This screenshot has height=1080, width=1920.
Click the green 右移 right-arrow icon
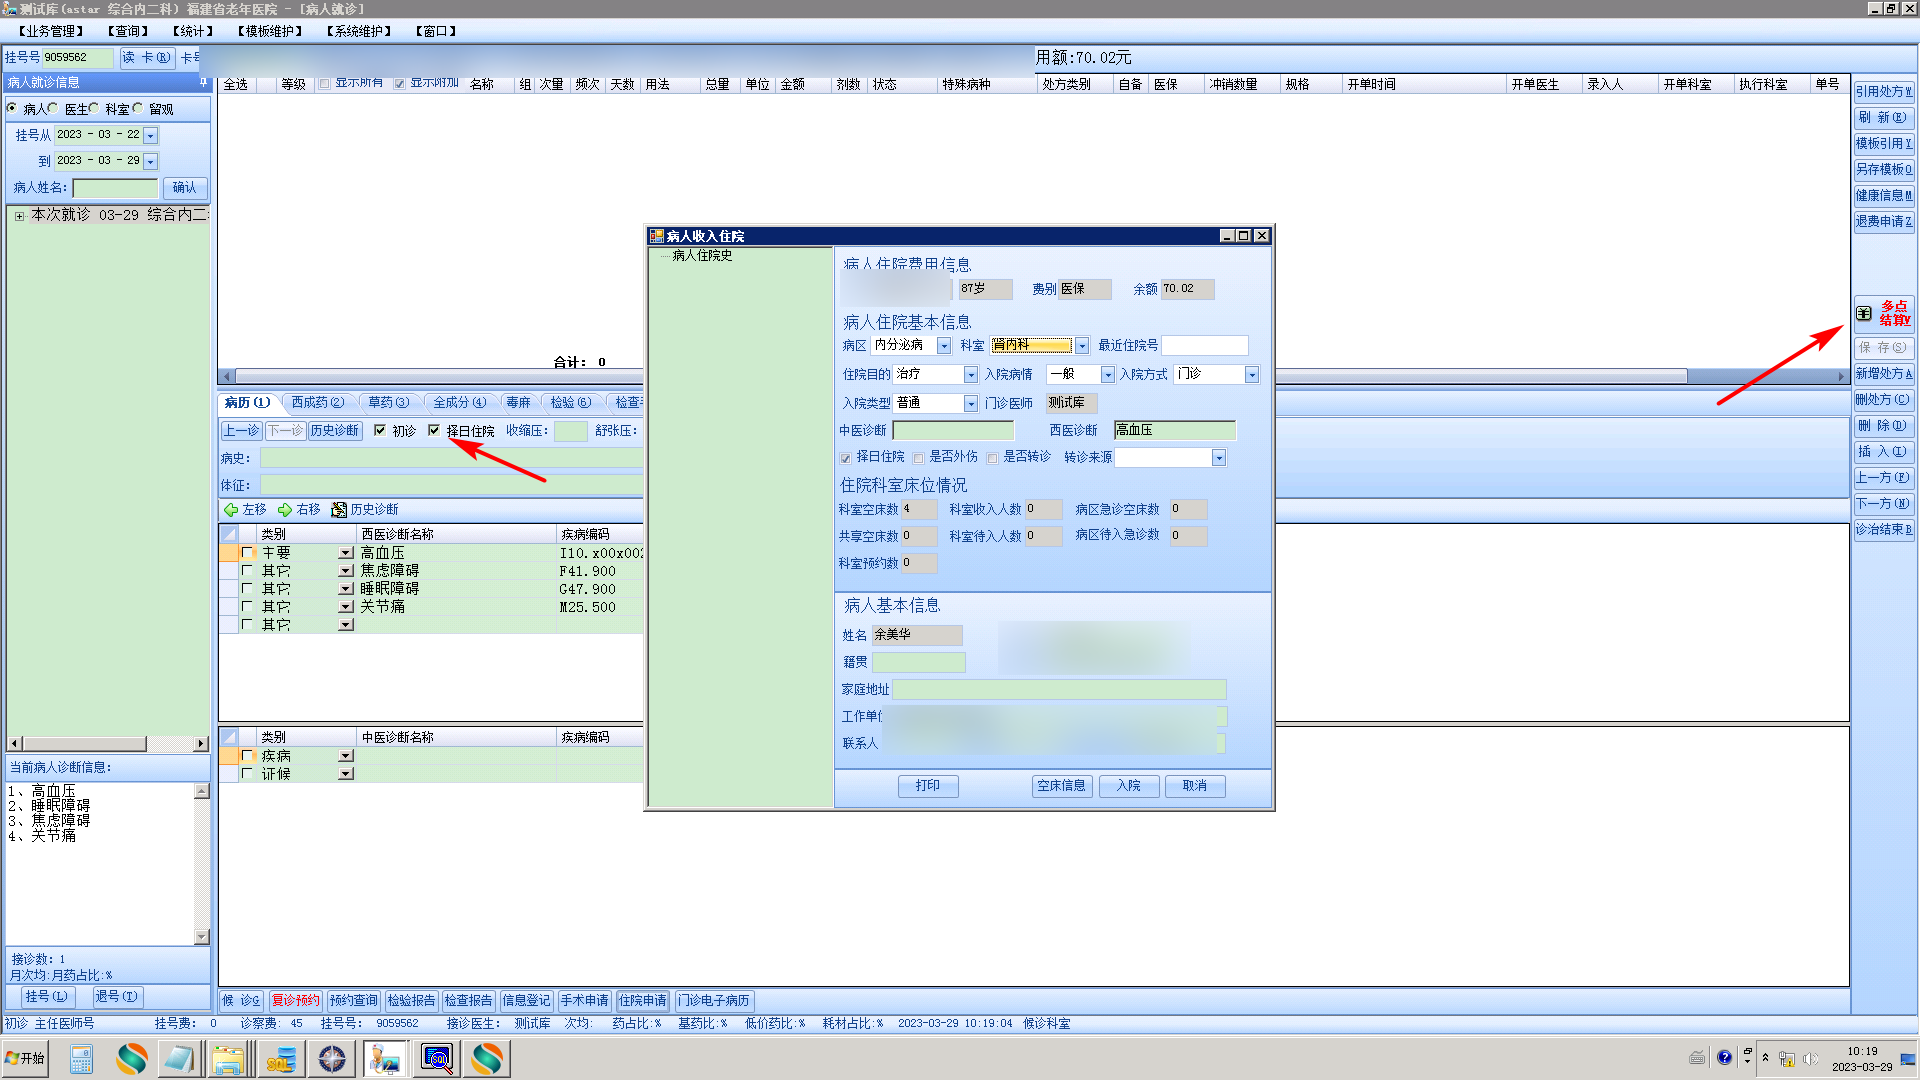coord(285,510)
